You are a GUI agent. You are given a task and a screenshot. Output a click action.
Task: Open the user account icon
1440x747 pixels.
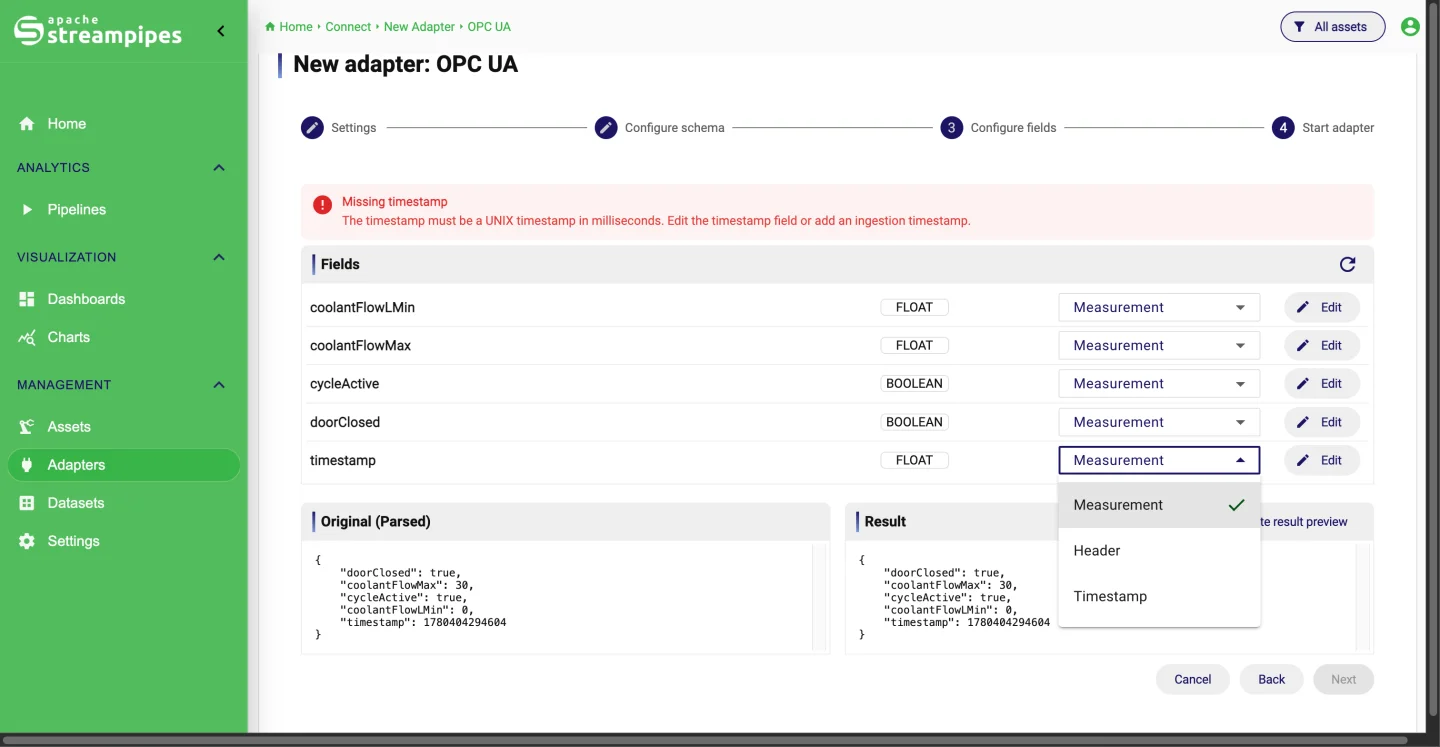click(x=1410, y=27)
